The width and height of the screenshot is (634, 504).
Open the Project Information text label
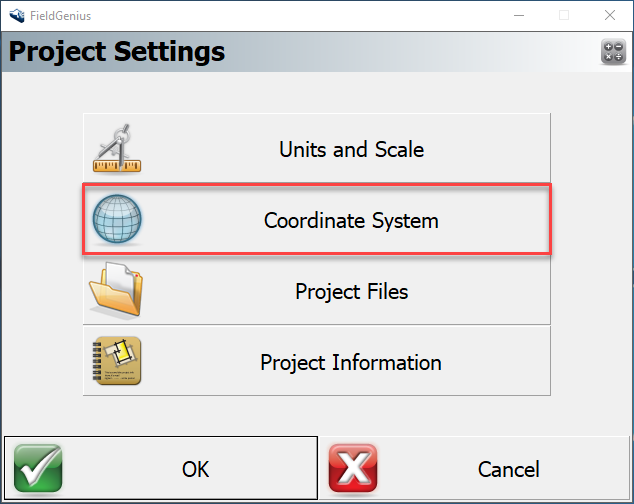point(351,362)
